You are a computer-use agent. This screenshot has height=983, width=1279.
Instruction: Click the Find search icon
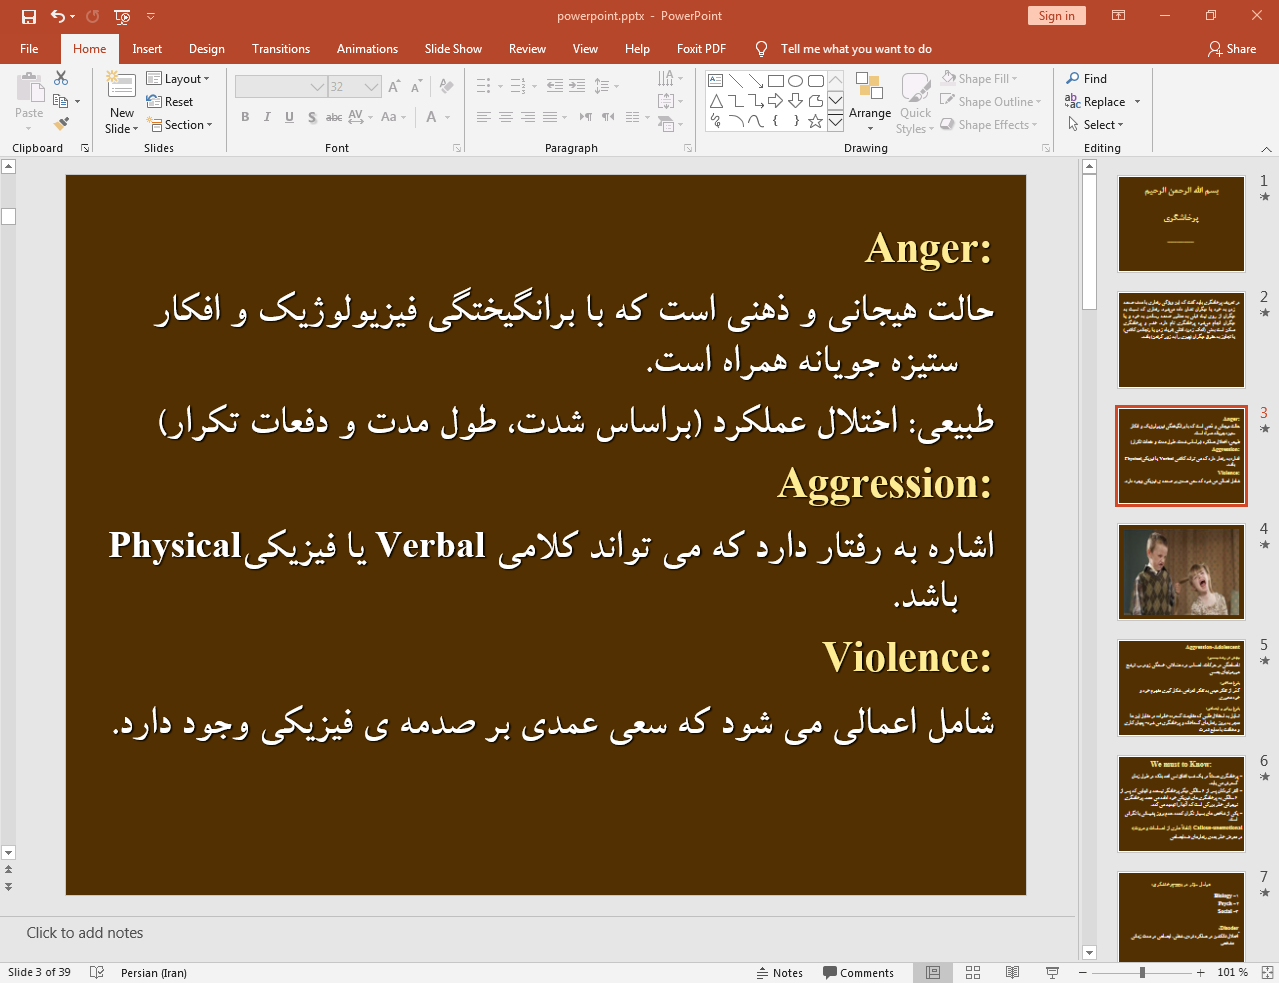1073,78
